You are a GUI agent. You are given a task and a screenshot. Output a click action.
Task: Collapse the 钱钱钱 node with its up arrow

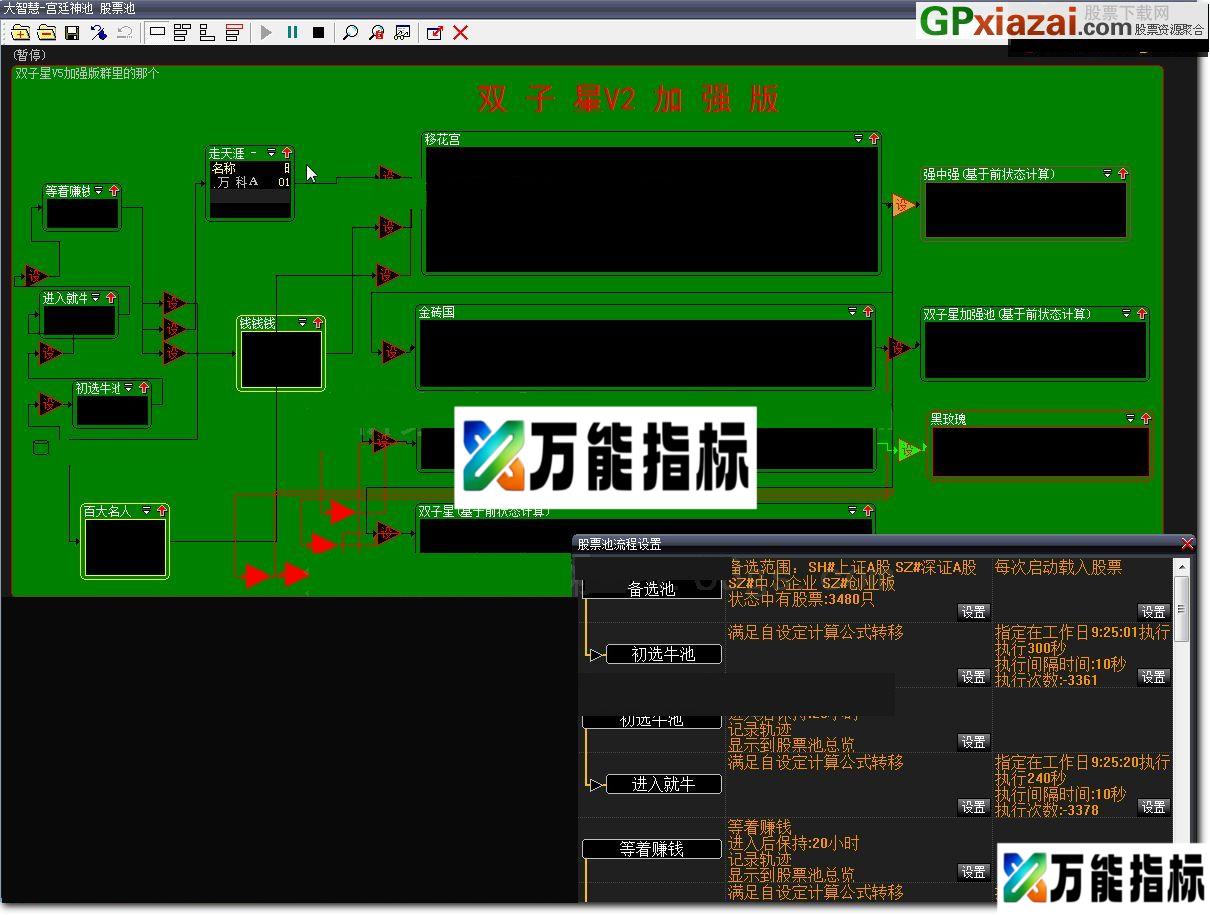click(317, 323)
